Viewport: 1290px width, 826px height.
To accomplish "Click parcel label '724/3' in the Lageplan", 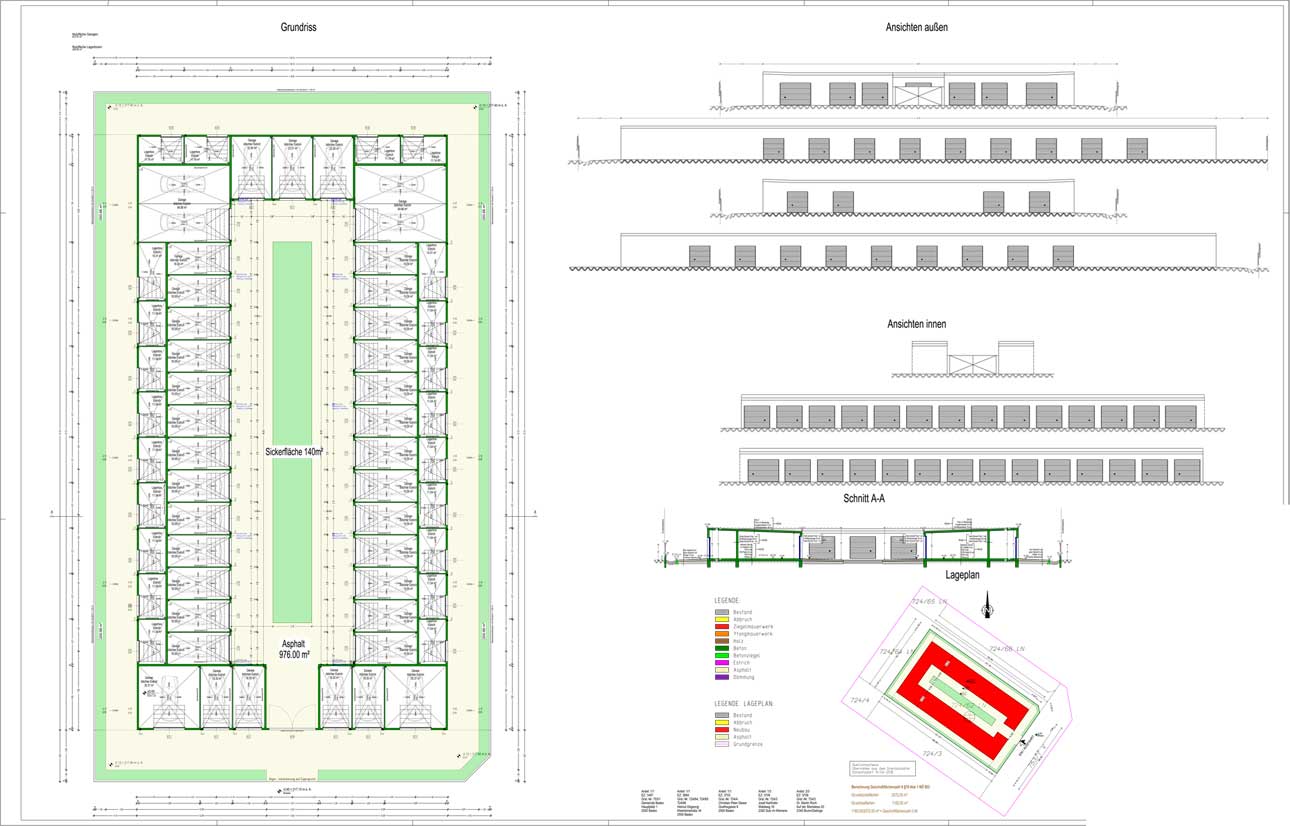I will (931, 753).
